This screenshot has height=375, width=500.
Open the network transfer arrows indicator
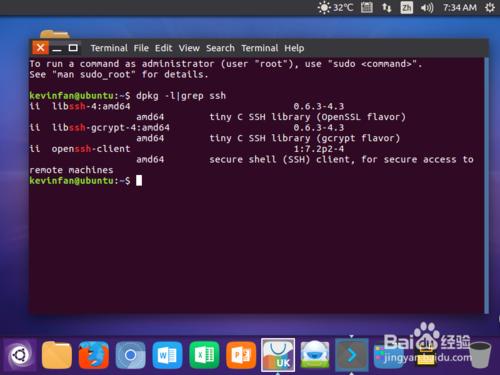[387, 7]
